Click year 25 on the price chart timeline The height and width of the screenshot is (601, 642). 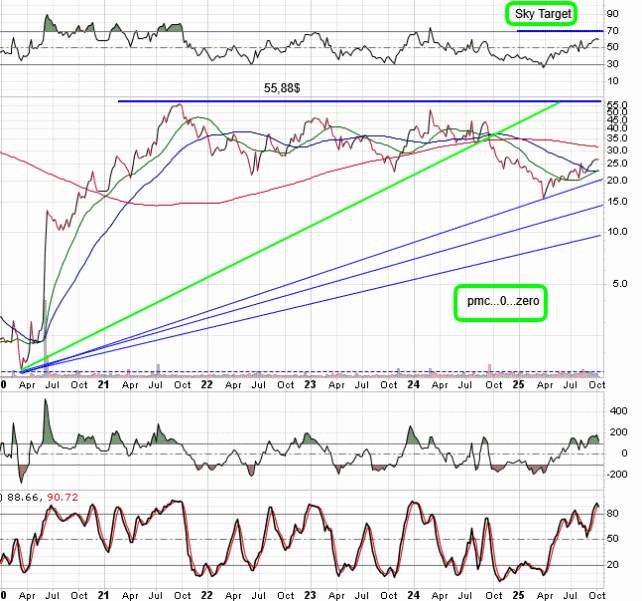[x=518, y=384]
